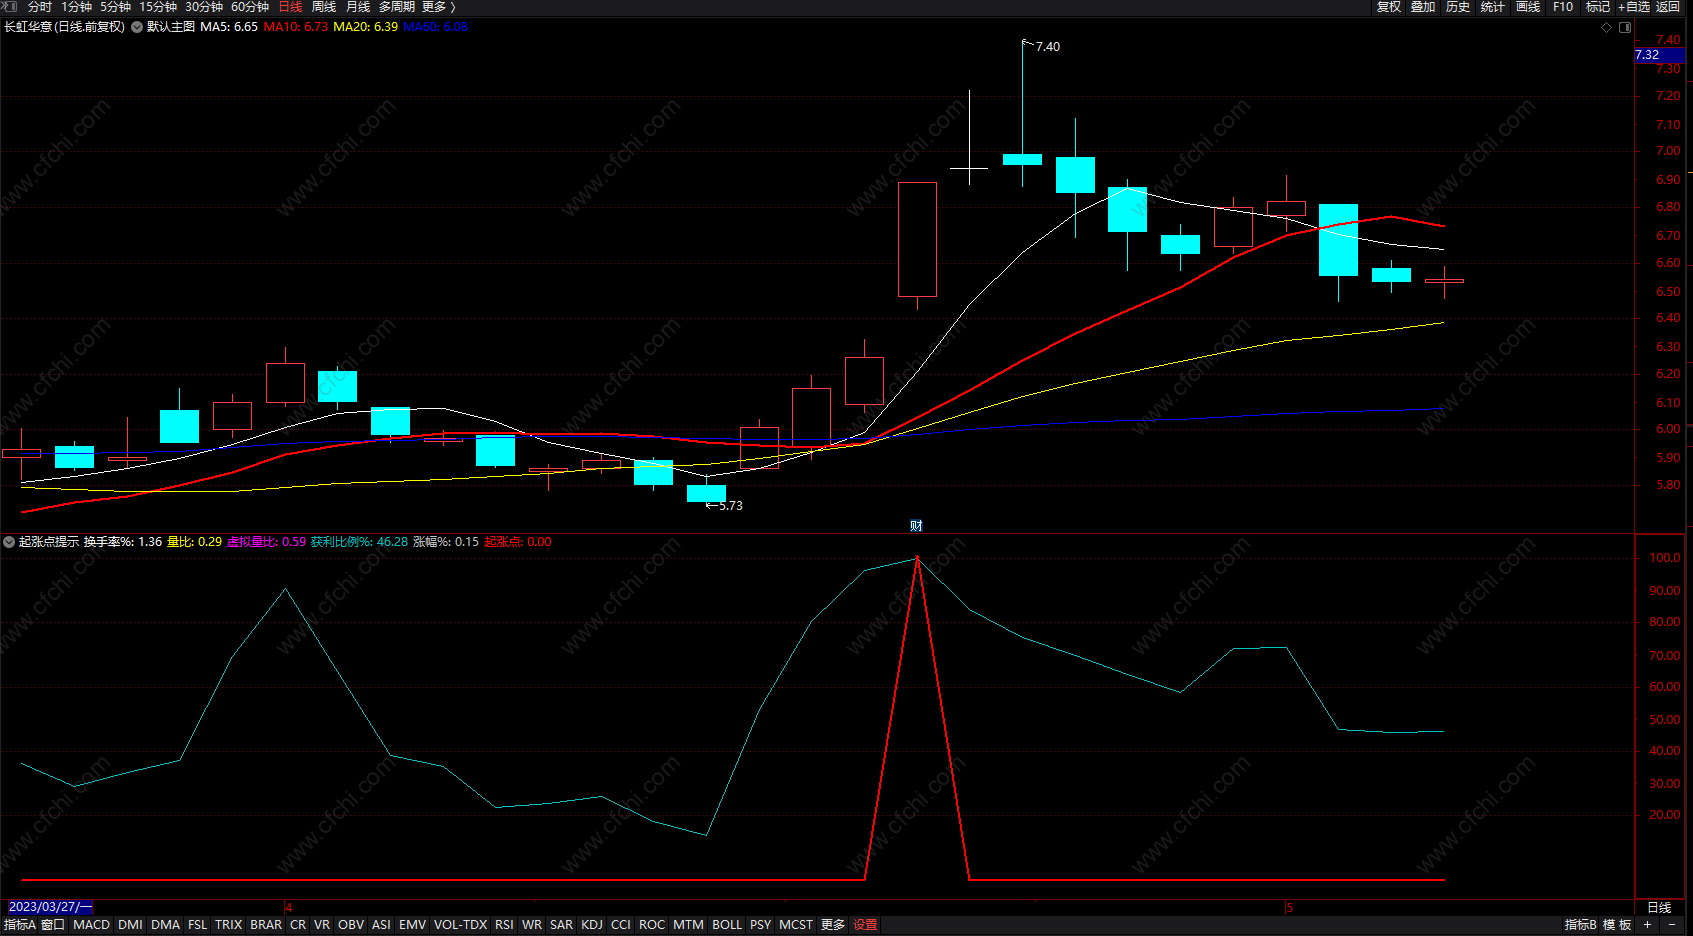Screen dimensions: 1693x936
Task: Open the 历史 history button
Action: coord(1458,7)
